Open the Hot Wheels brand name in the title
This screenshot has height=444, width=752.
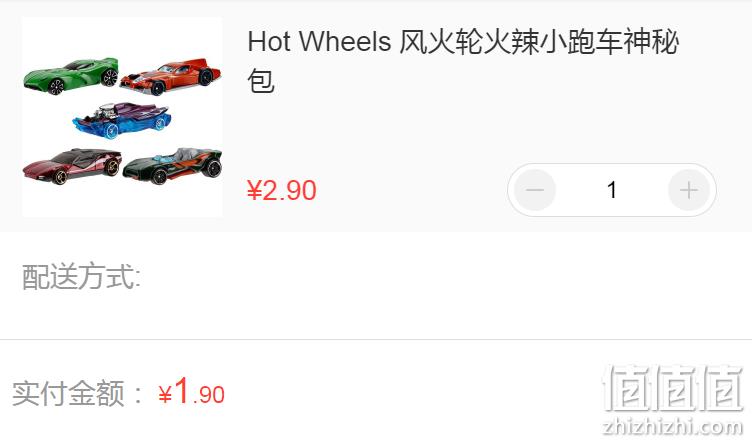pos(319,41)
